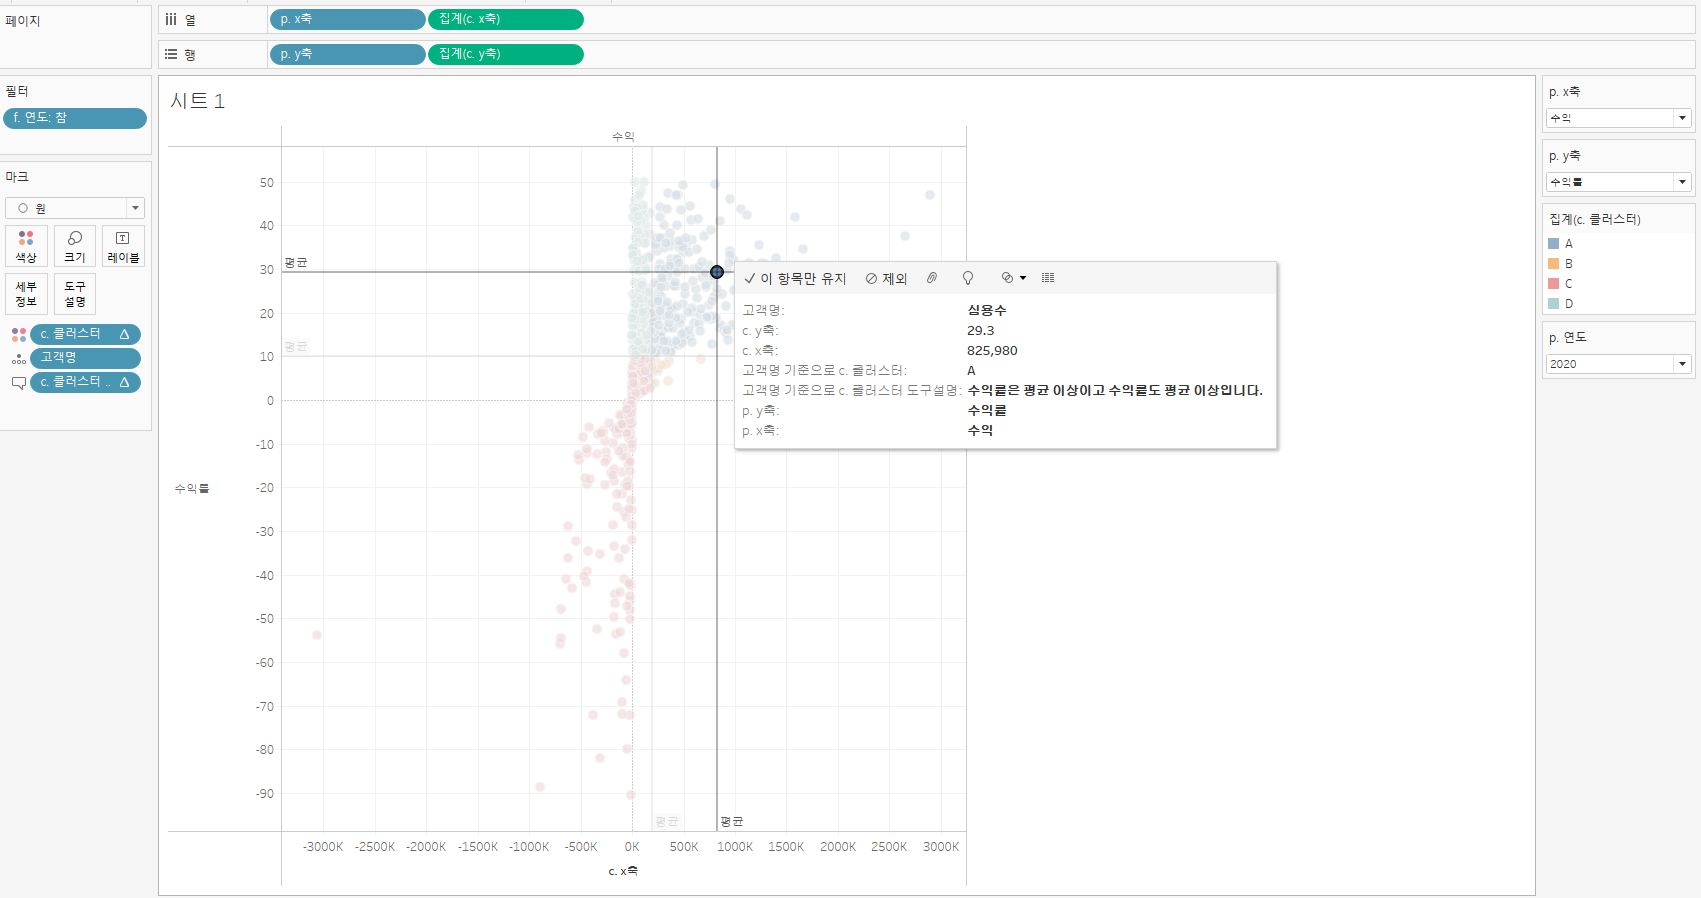Click legend color swatch for cluster D
Viewport: 1701px width, 898px height.
[1554, 304]
